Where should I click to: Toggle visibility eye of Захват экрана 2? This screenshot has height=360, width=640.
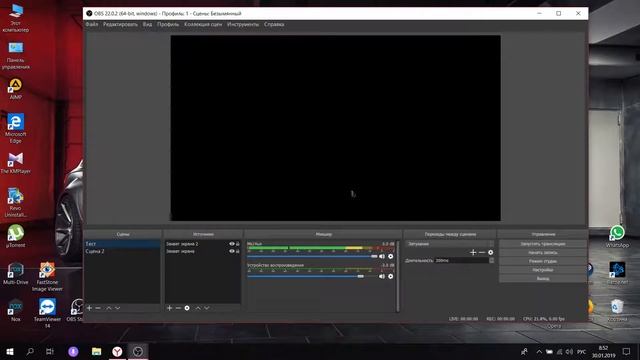click(x=231, y=244)
